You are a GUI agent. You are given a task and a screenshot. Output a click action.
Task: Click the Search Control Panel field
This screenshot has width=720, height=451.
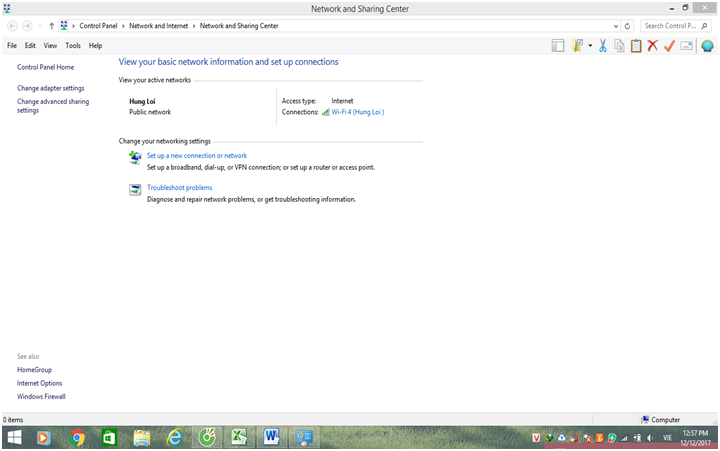click(x=676, y=25)
